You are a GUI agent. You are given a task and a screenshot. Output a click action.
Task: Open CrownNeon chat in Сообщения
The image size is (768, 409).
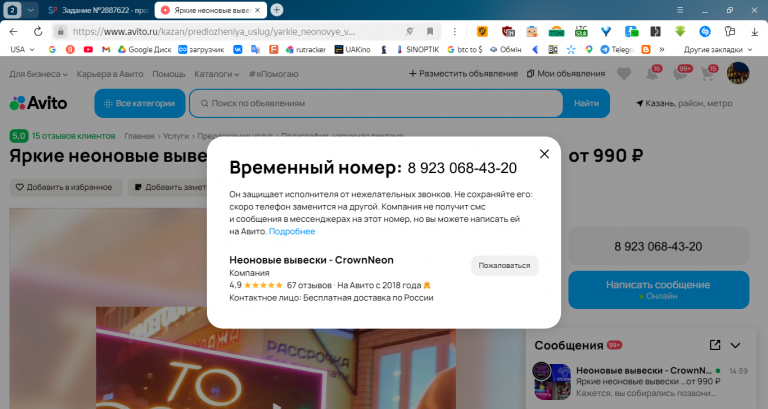[x=641, y=381]
